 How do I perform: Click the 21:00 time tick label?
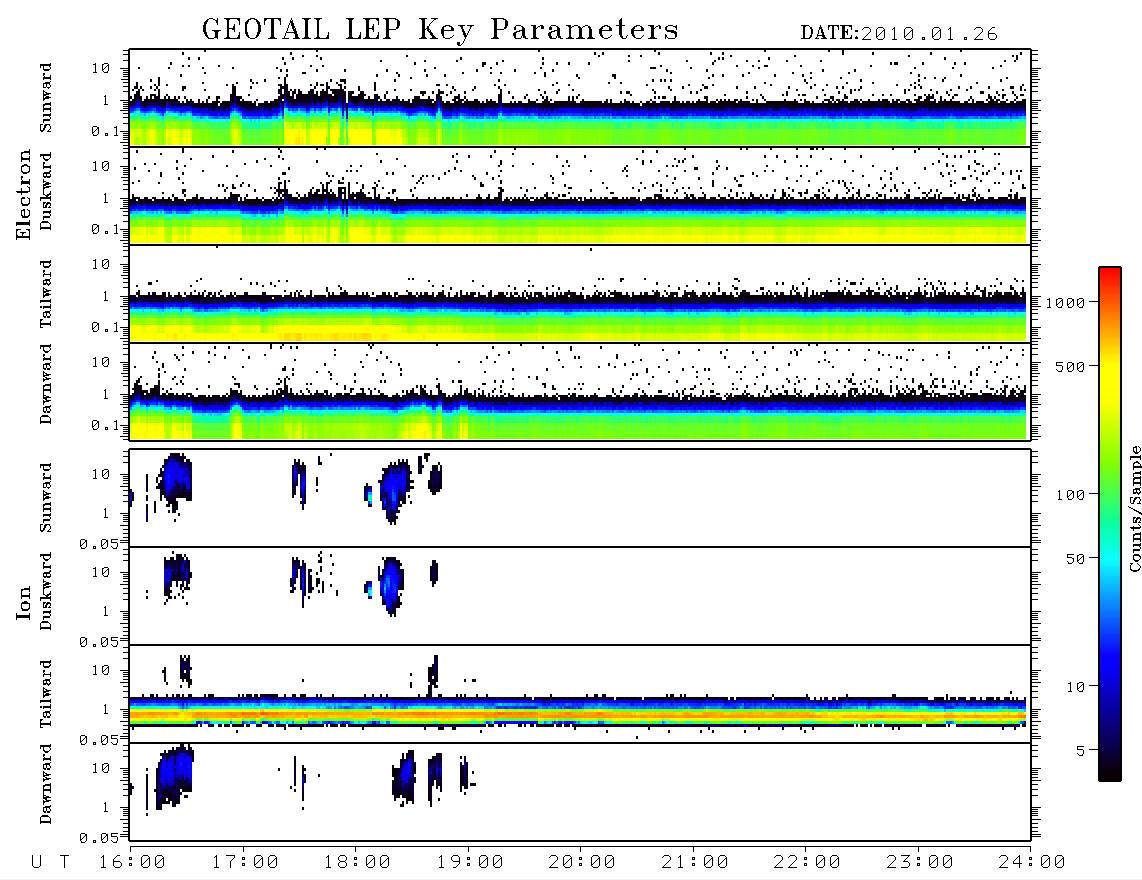[x=695, y=862]
